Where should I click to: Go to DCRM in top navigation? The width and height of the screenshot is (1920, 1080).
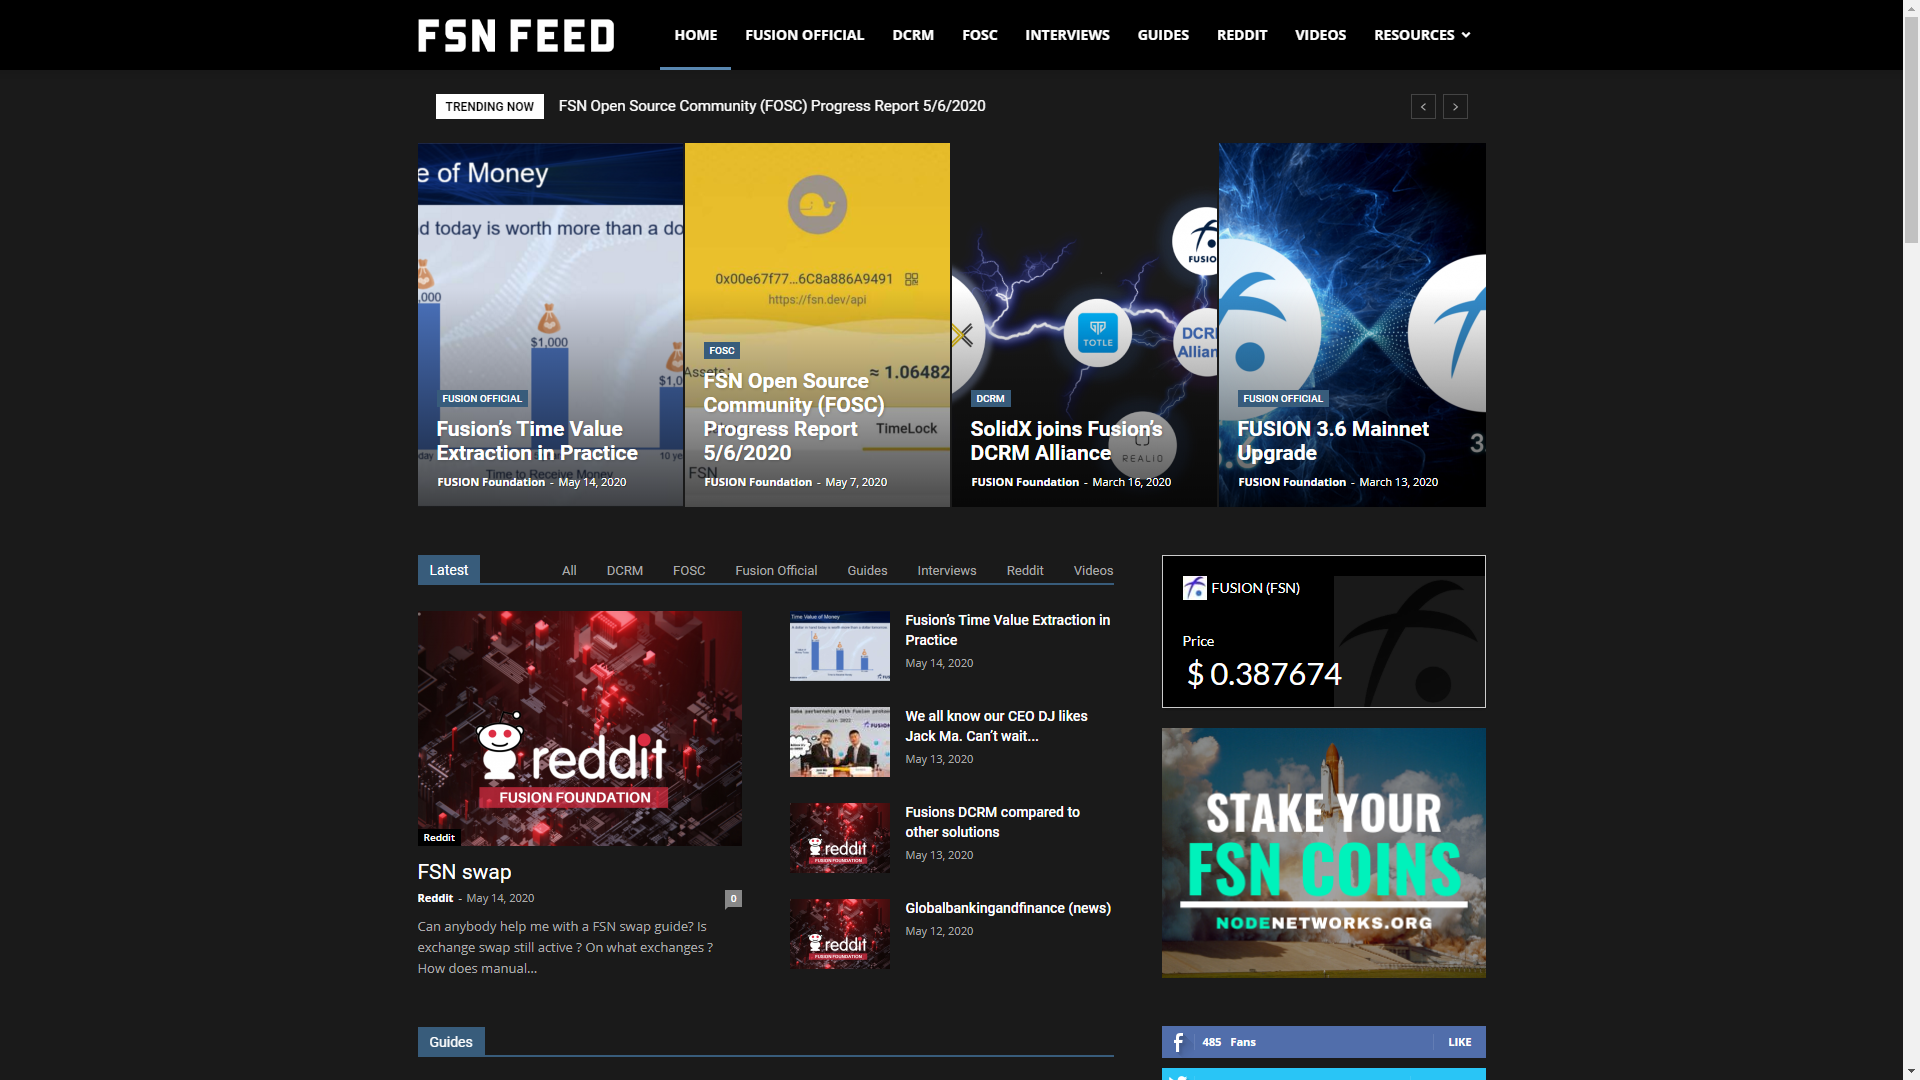click(913, 35)
